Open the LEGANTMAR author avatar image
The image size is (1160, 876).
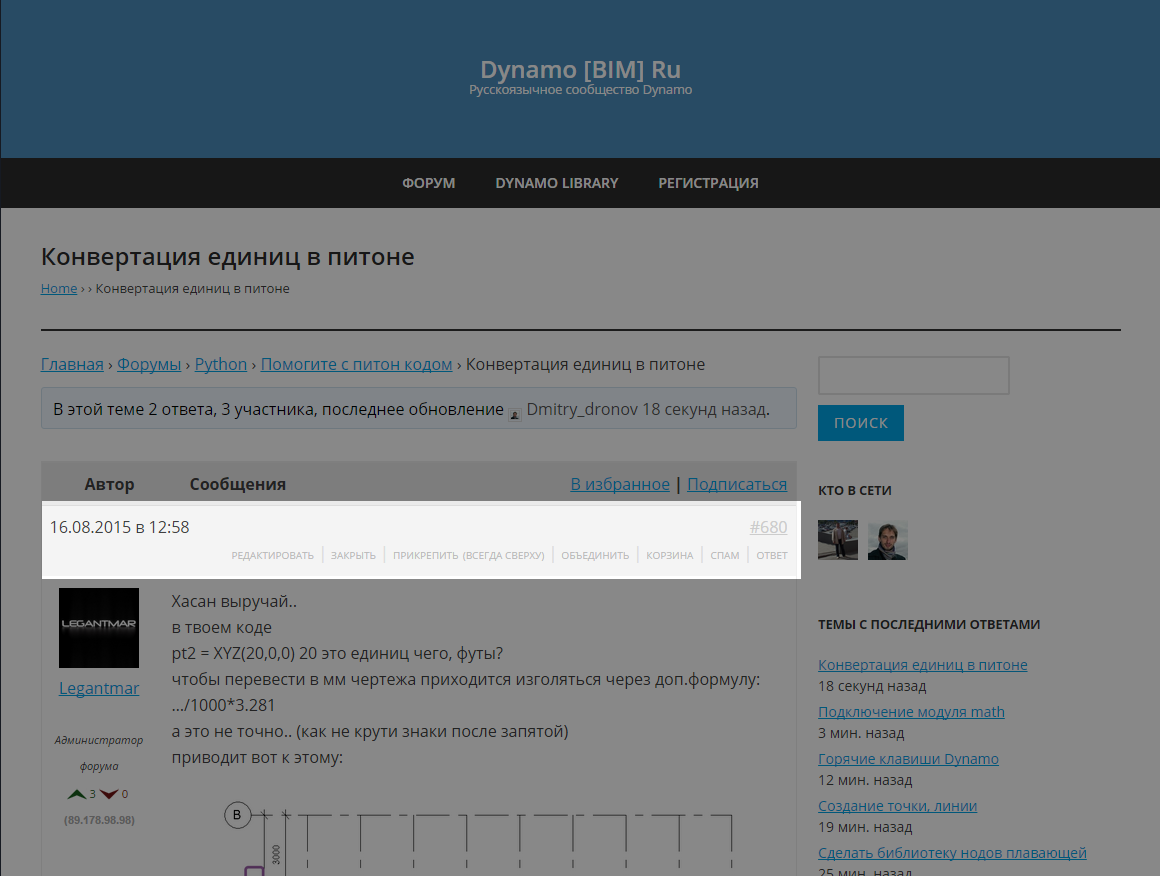(98, 627)
